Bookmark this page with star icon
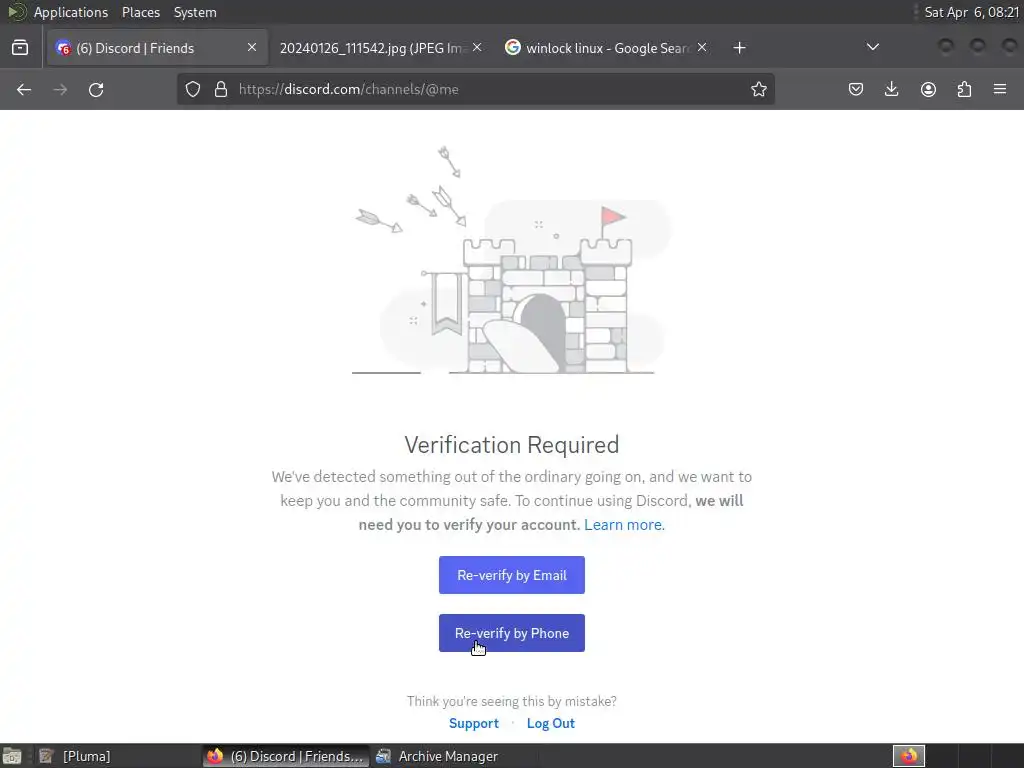 [758, 89]
